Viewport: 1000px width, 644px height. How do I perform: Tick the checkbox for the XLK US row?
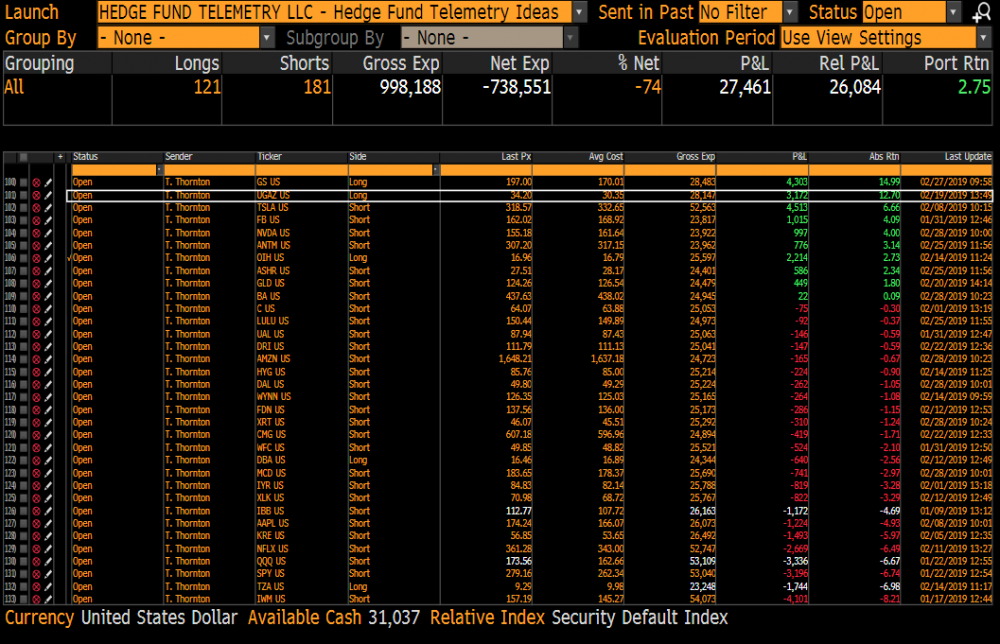(24, 498)
